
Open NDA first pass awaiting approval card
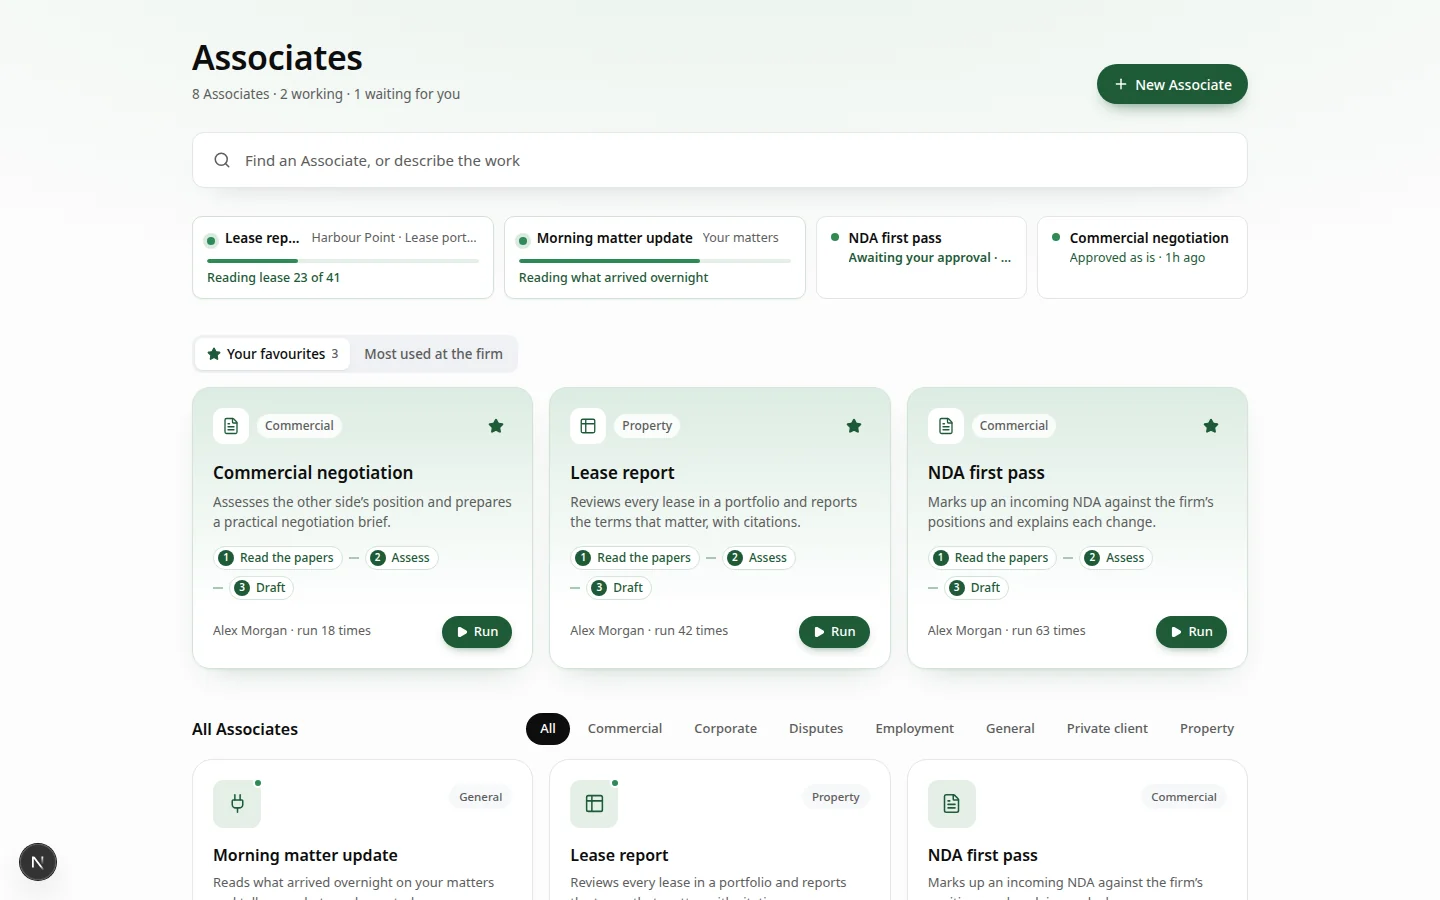pyautogui.click(x=921, y=258)
